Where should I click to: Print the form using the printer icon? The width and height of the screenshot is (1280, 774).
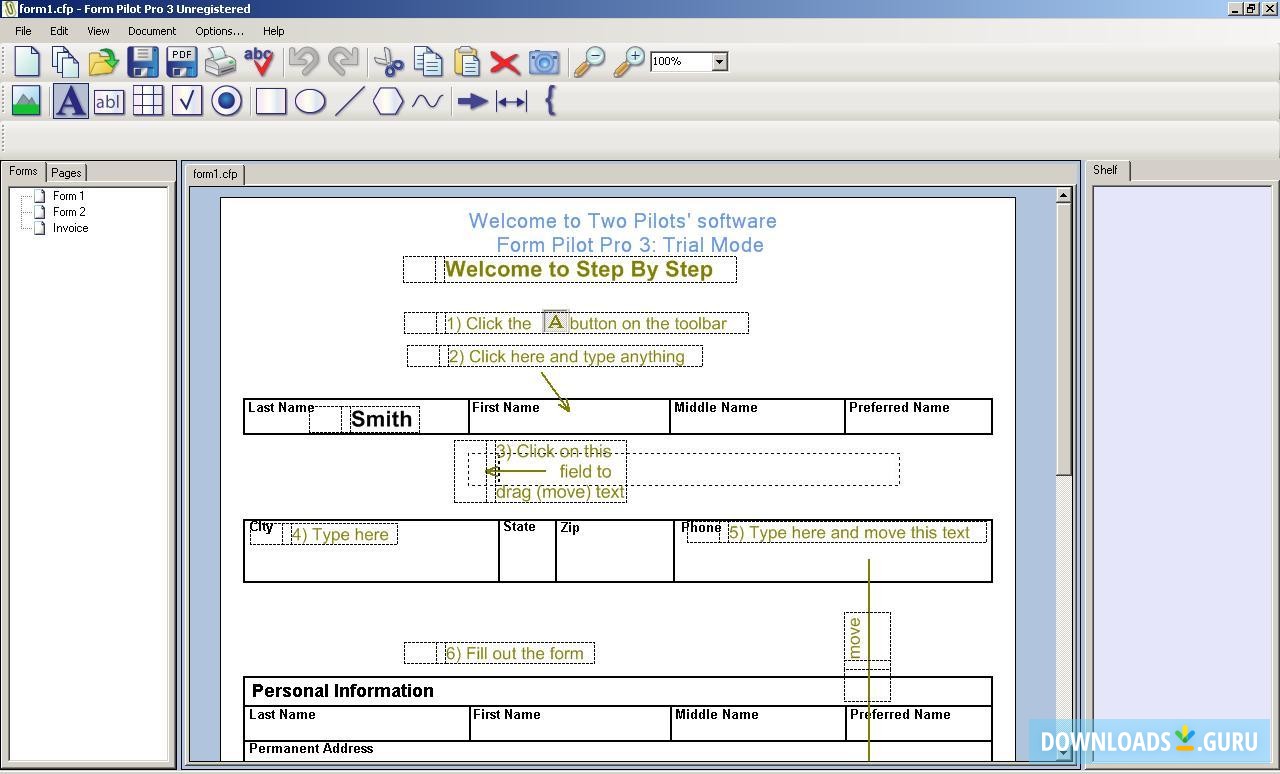pyautogui.click(x=220, y=62)
